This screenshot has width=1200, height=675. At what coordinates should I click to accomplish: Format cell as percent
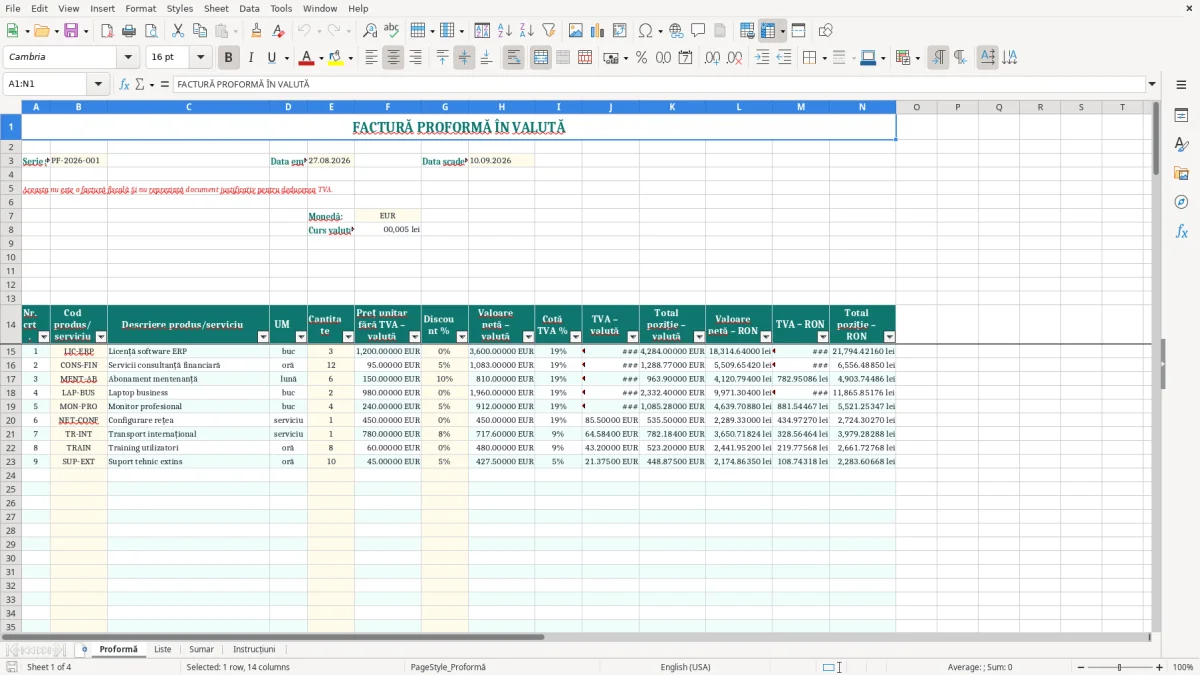pos(642,58)
